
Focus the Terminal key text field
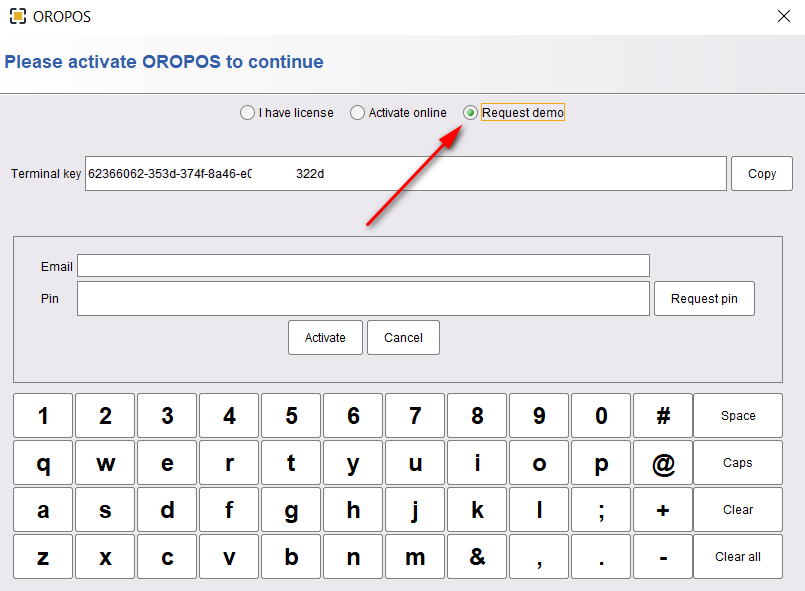(406, 174)
